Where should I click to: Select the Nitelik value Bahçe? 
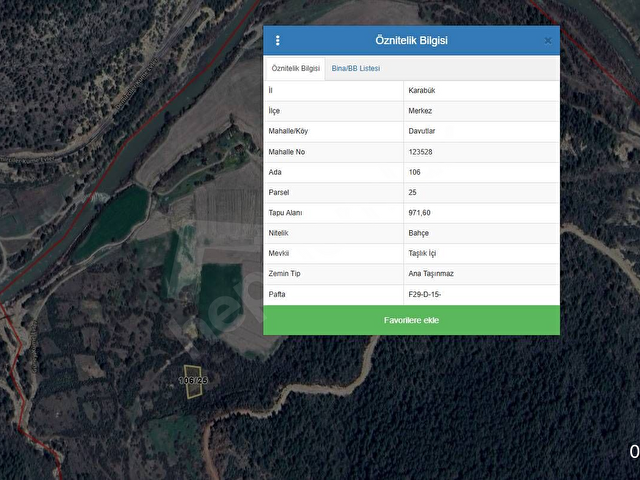point(418,233)
